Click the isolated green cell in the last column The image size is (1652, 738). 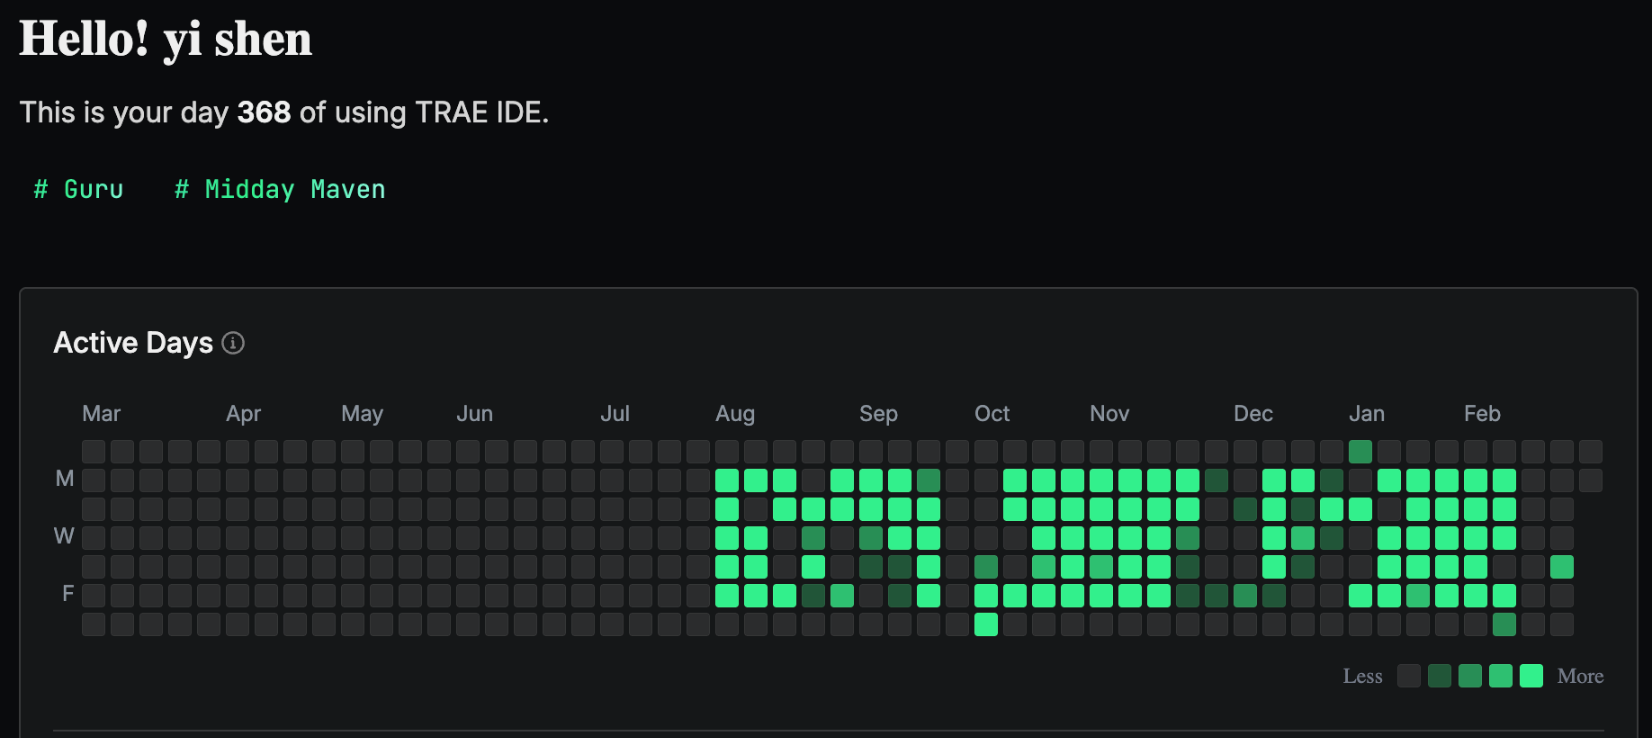tap(1561, 567)
